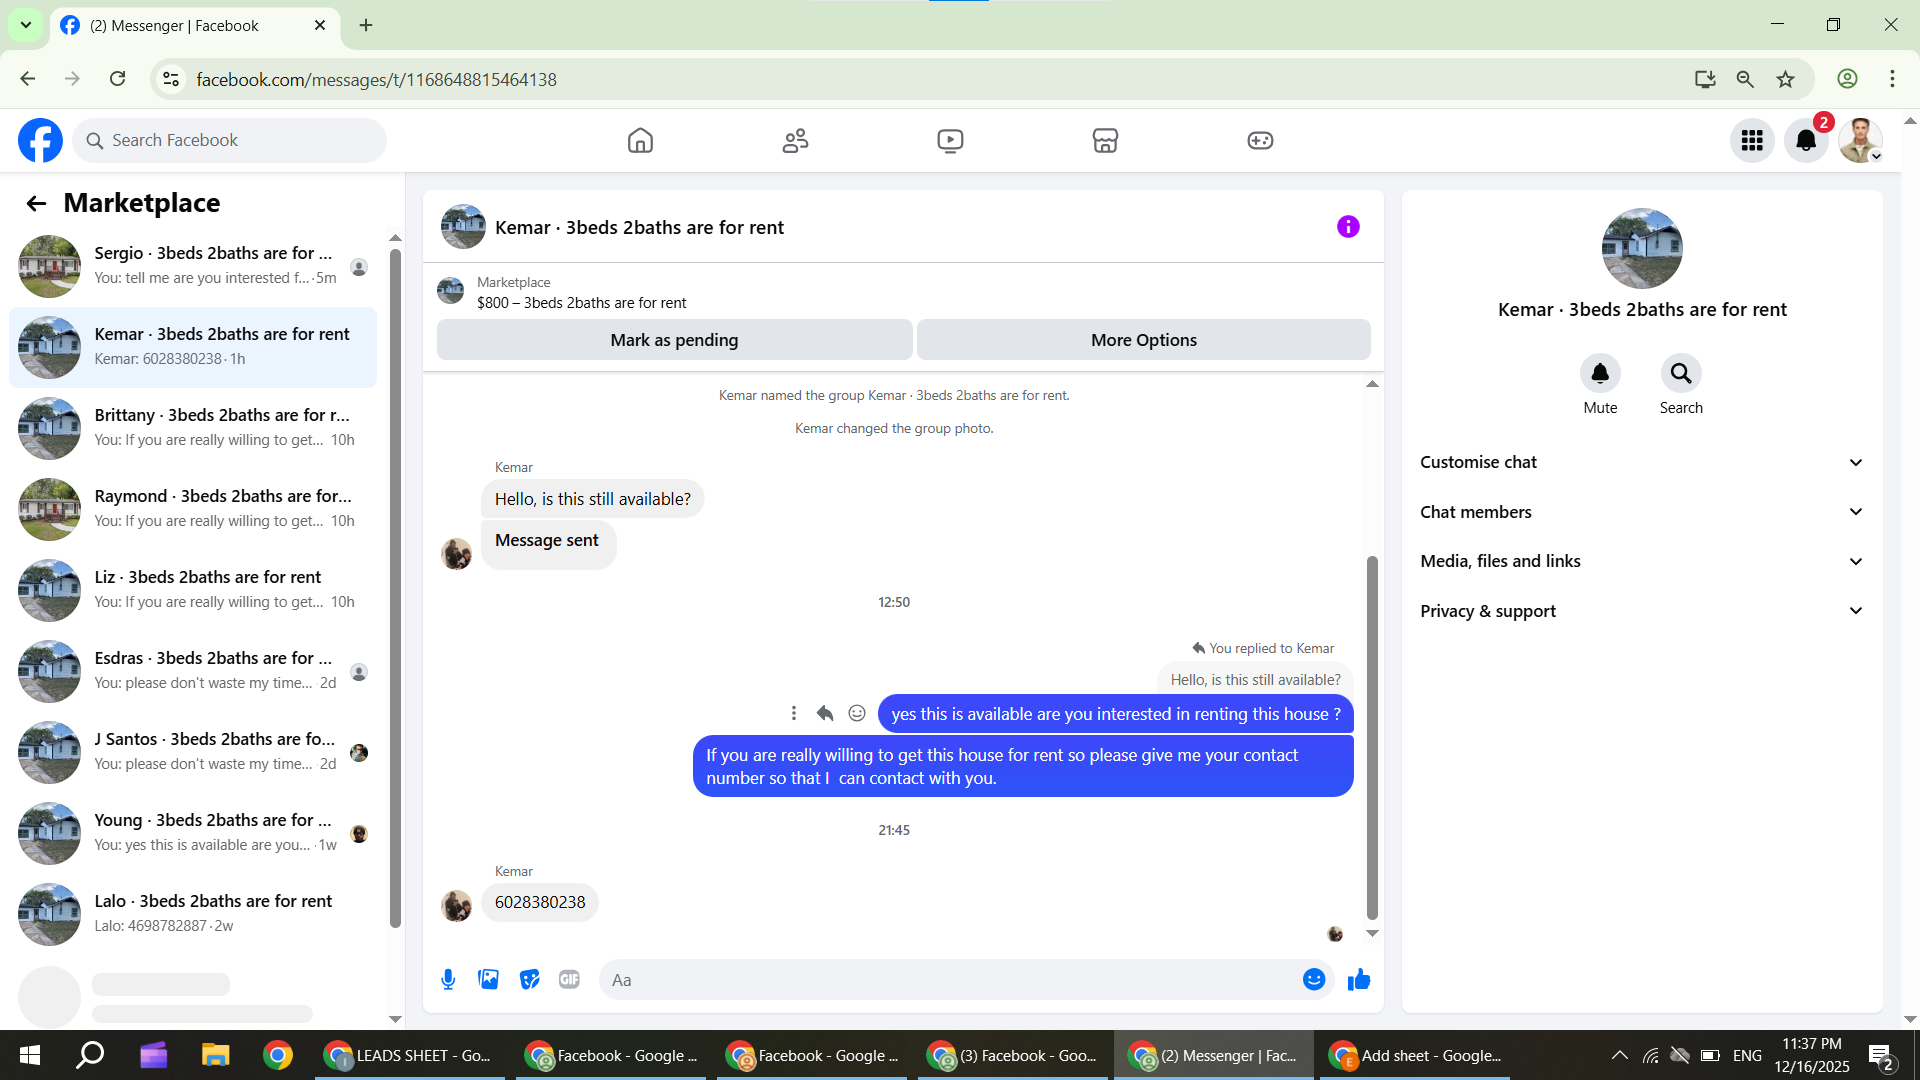This screenshot has height=1080, width=1920.
Task: Expand the Customise chat section
Action: point(1642,462)
